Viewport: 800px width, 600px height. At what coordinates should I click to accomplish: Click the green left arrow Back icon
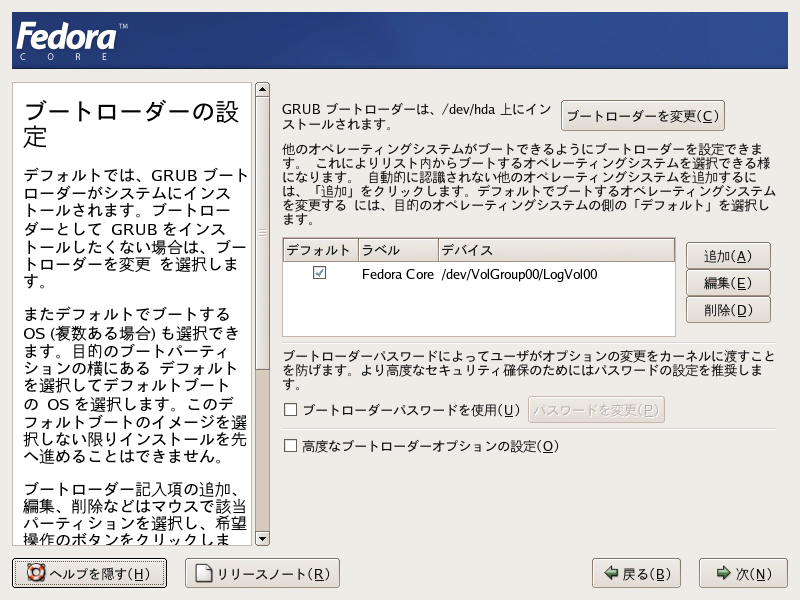click(x=611, y=573)
